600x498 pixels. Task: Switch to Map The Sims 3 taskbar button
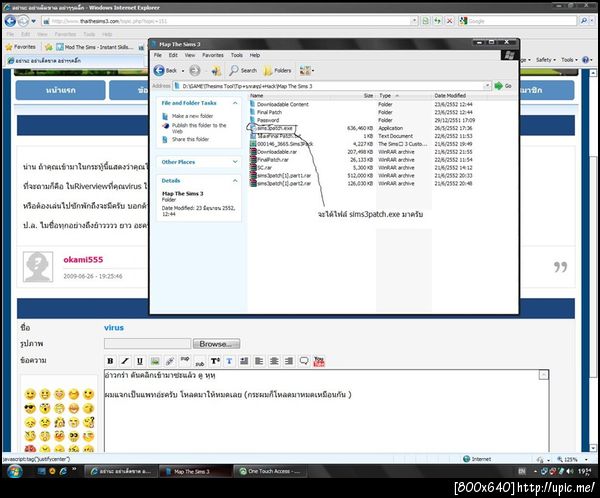click(x=195, y=471)
